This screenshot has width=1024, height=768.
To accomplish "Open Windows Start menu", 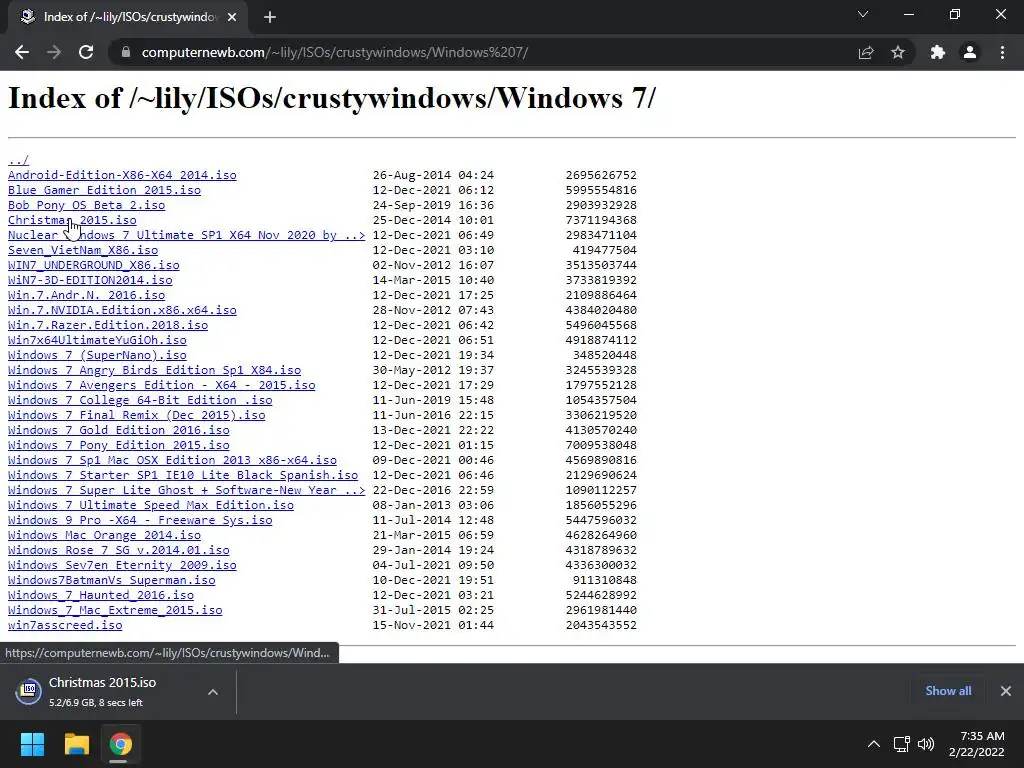I will coord(32,744).
